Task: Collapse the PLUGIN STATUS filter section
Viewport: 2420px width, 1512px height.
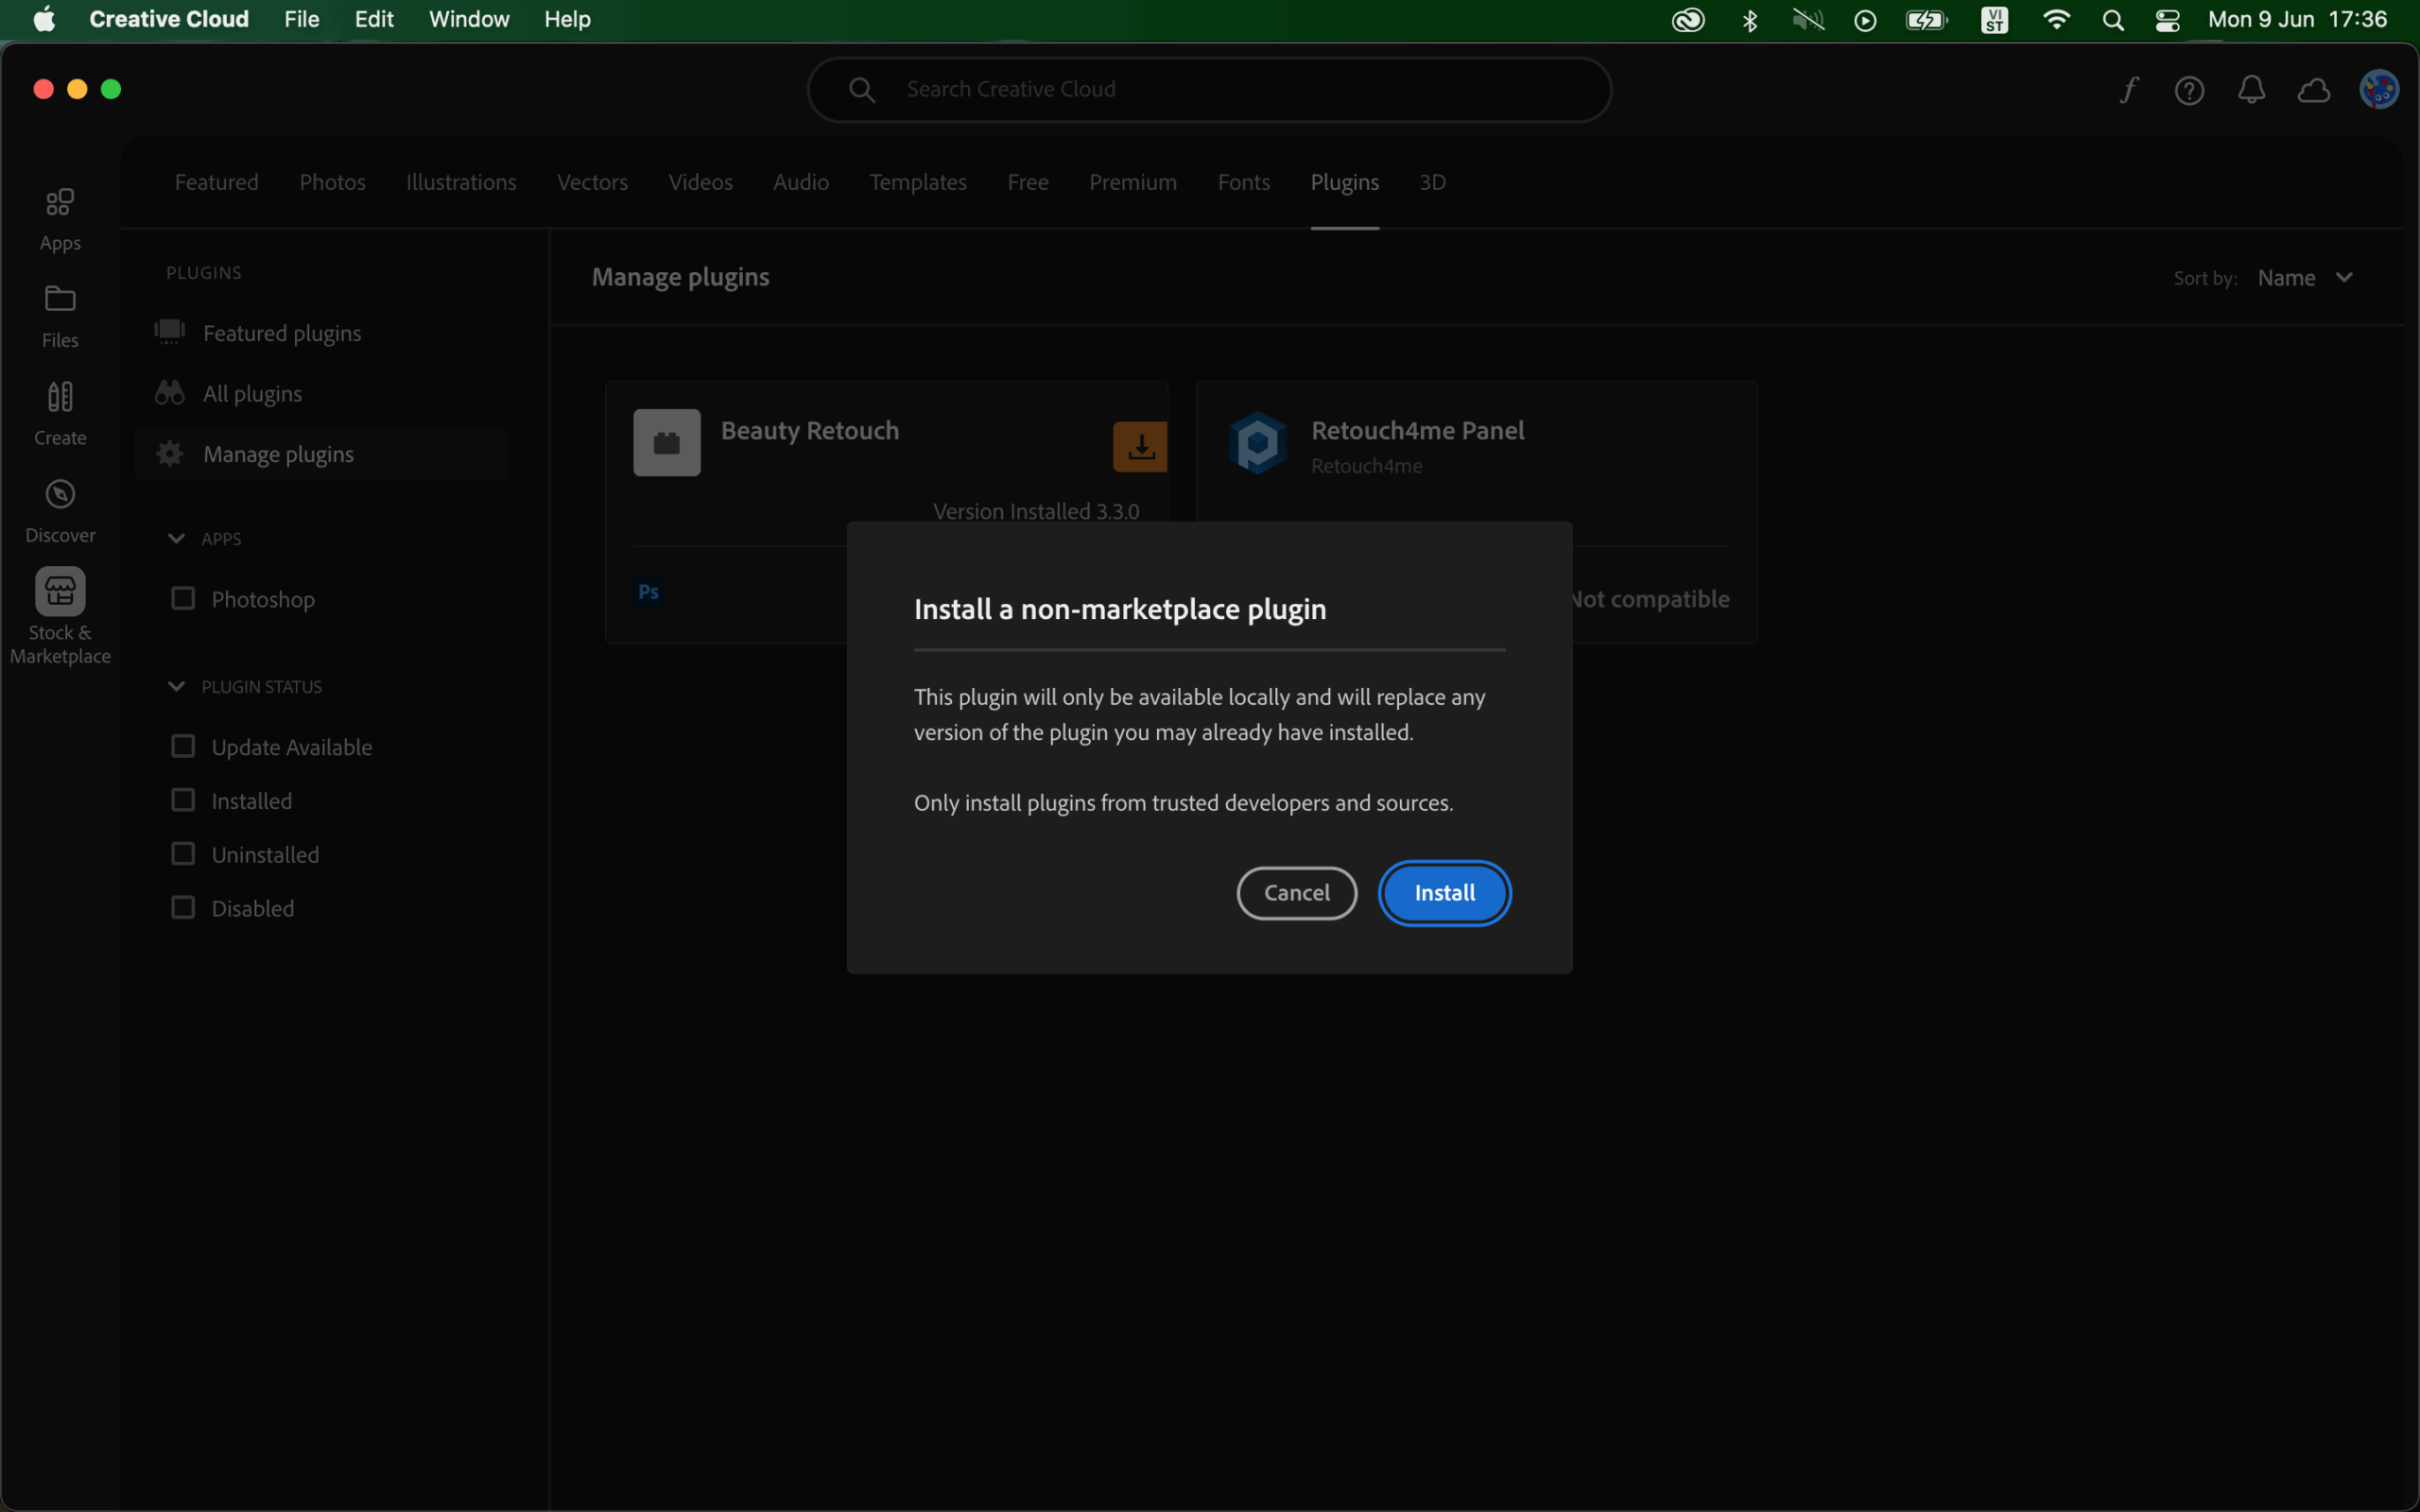Action: (176, 686)
